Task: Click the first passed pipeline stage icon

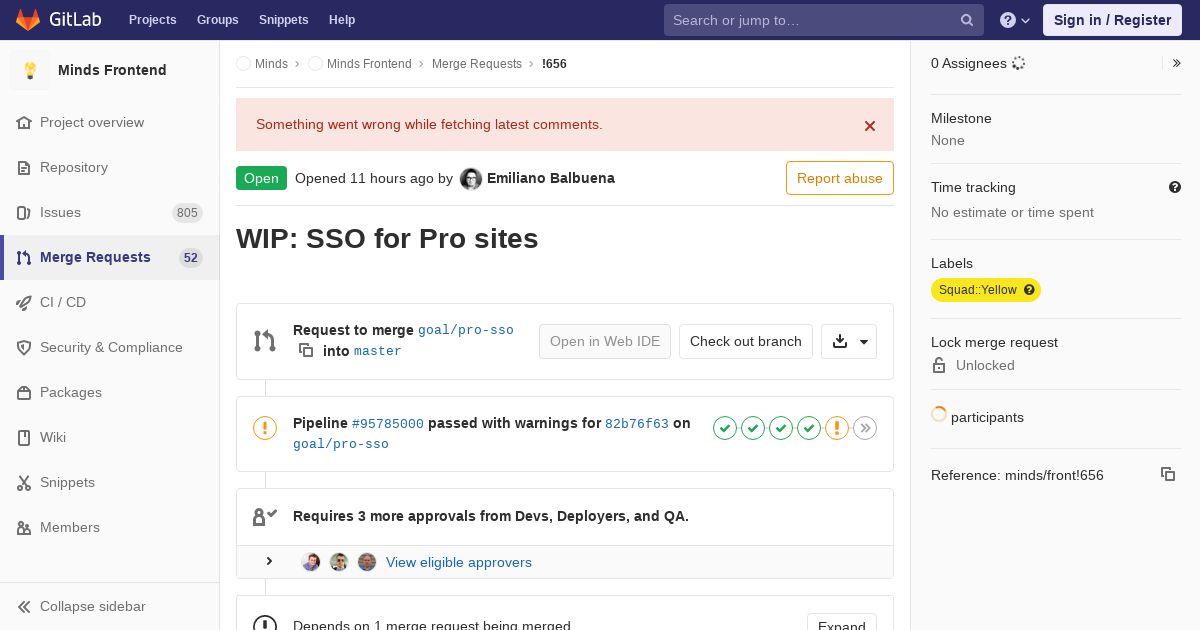Action: [x=725, y=428]
